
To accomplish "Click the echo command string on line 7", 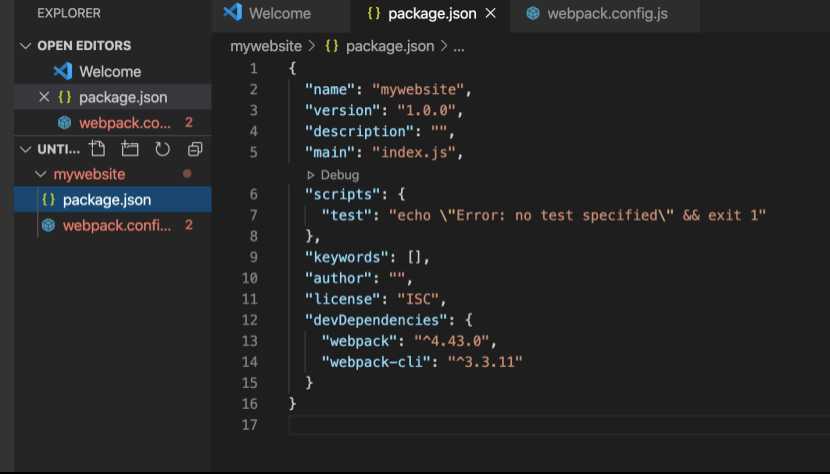I will tap(578, 216).
